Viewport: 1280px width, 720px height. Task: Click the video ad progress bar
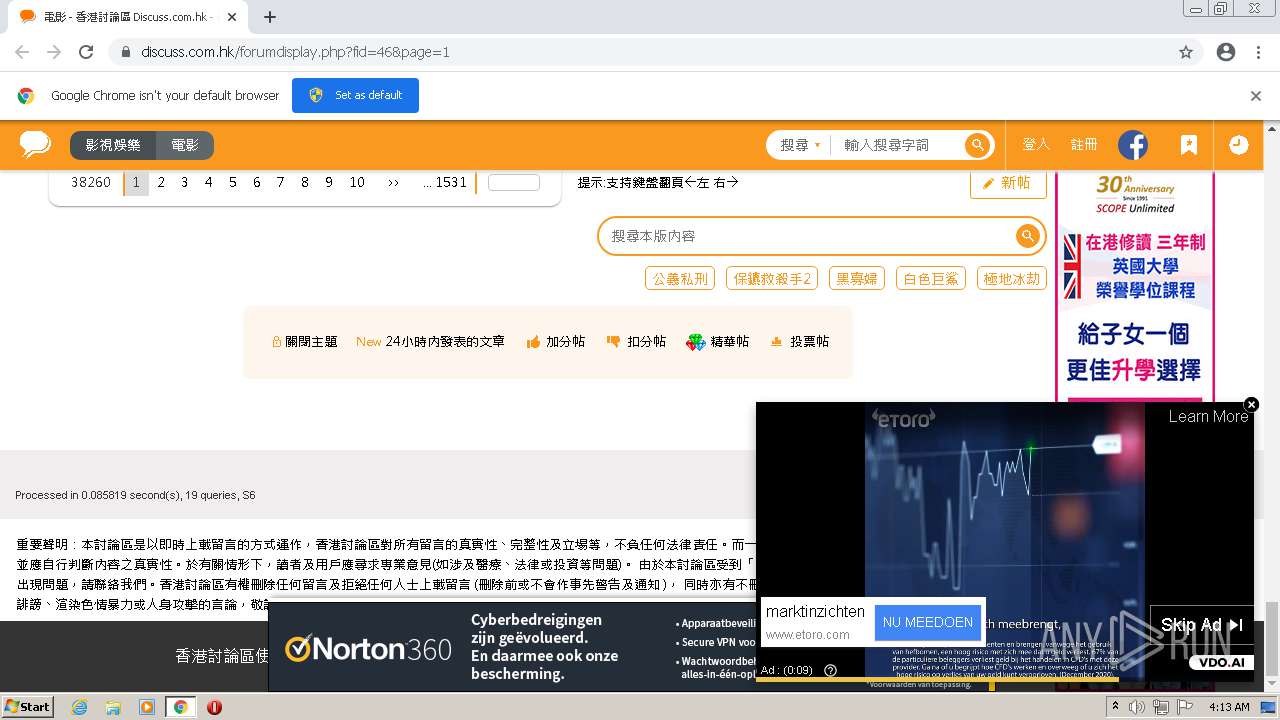[1004, 680]
